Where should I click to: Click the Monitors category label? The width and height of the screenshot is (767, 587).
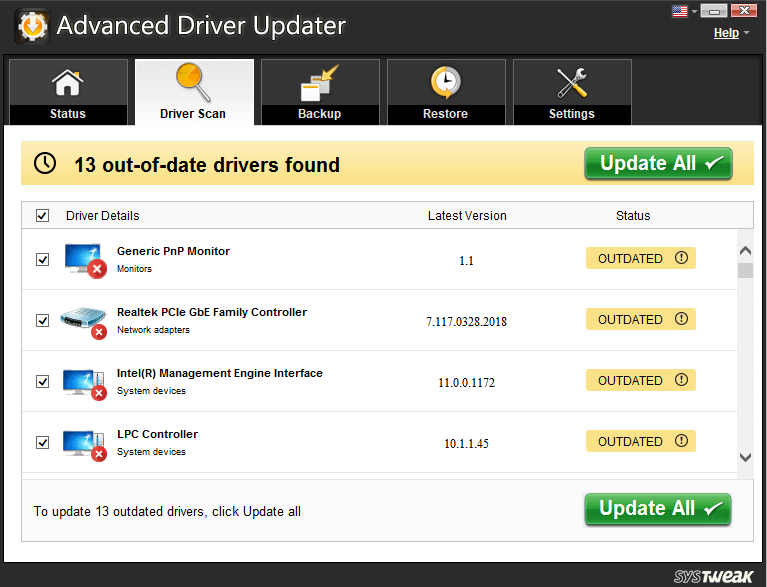(x=134, y=269)
